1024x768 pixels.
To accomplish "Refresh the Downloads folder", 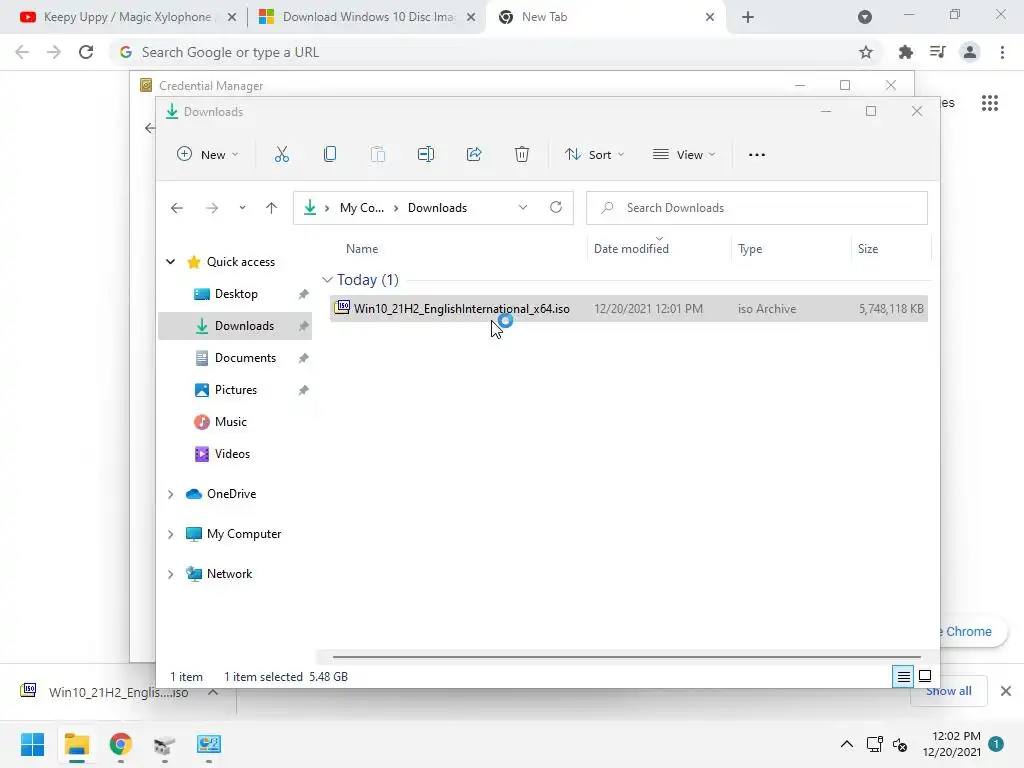I will click(x=556, y=208).
